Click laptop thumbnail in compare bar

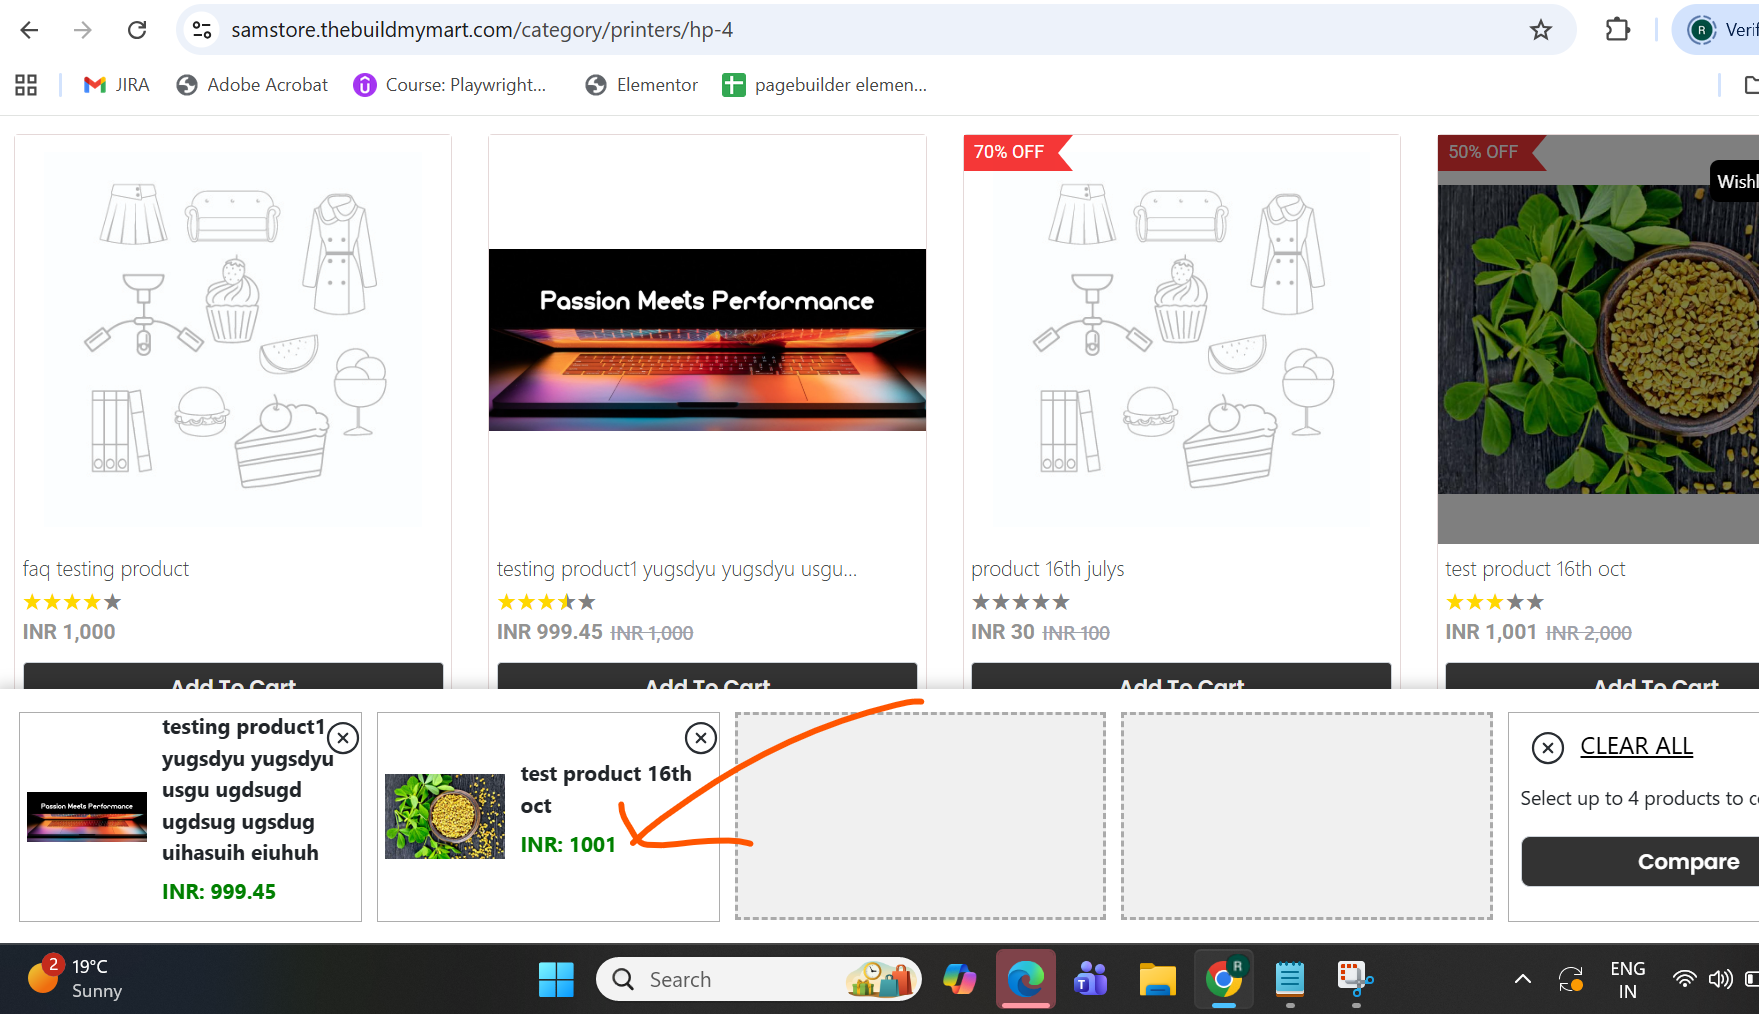click(x=87, y=817)
